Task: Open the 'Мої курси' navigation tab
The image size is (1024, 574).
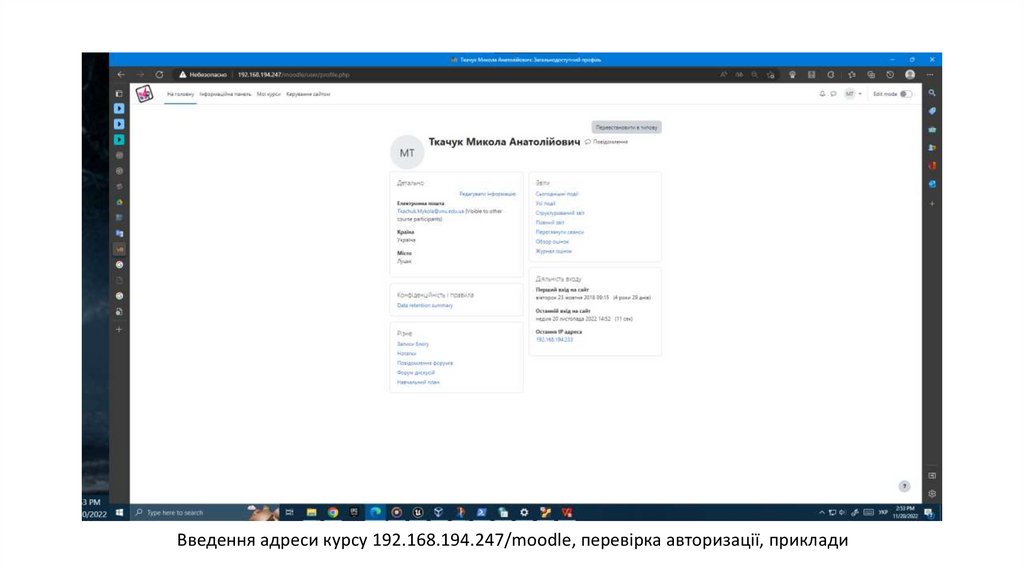Action: [268, 94]
